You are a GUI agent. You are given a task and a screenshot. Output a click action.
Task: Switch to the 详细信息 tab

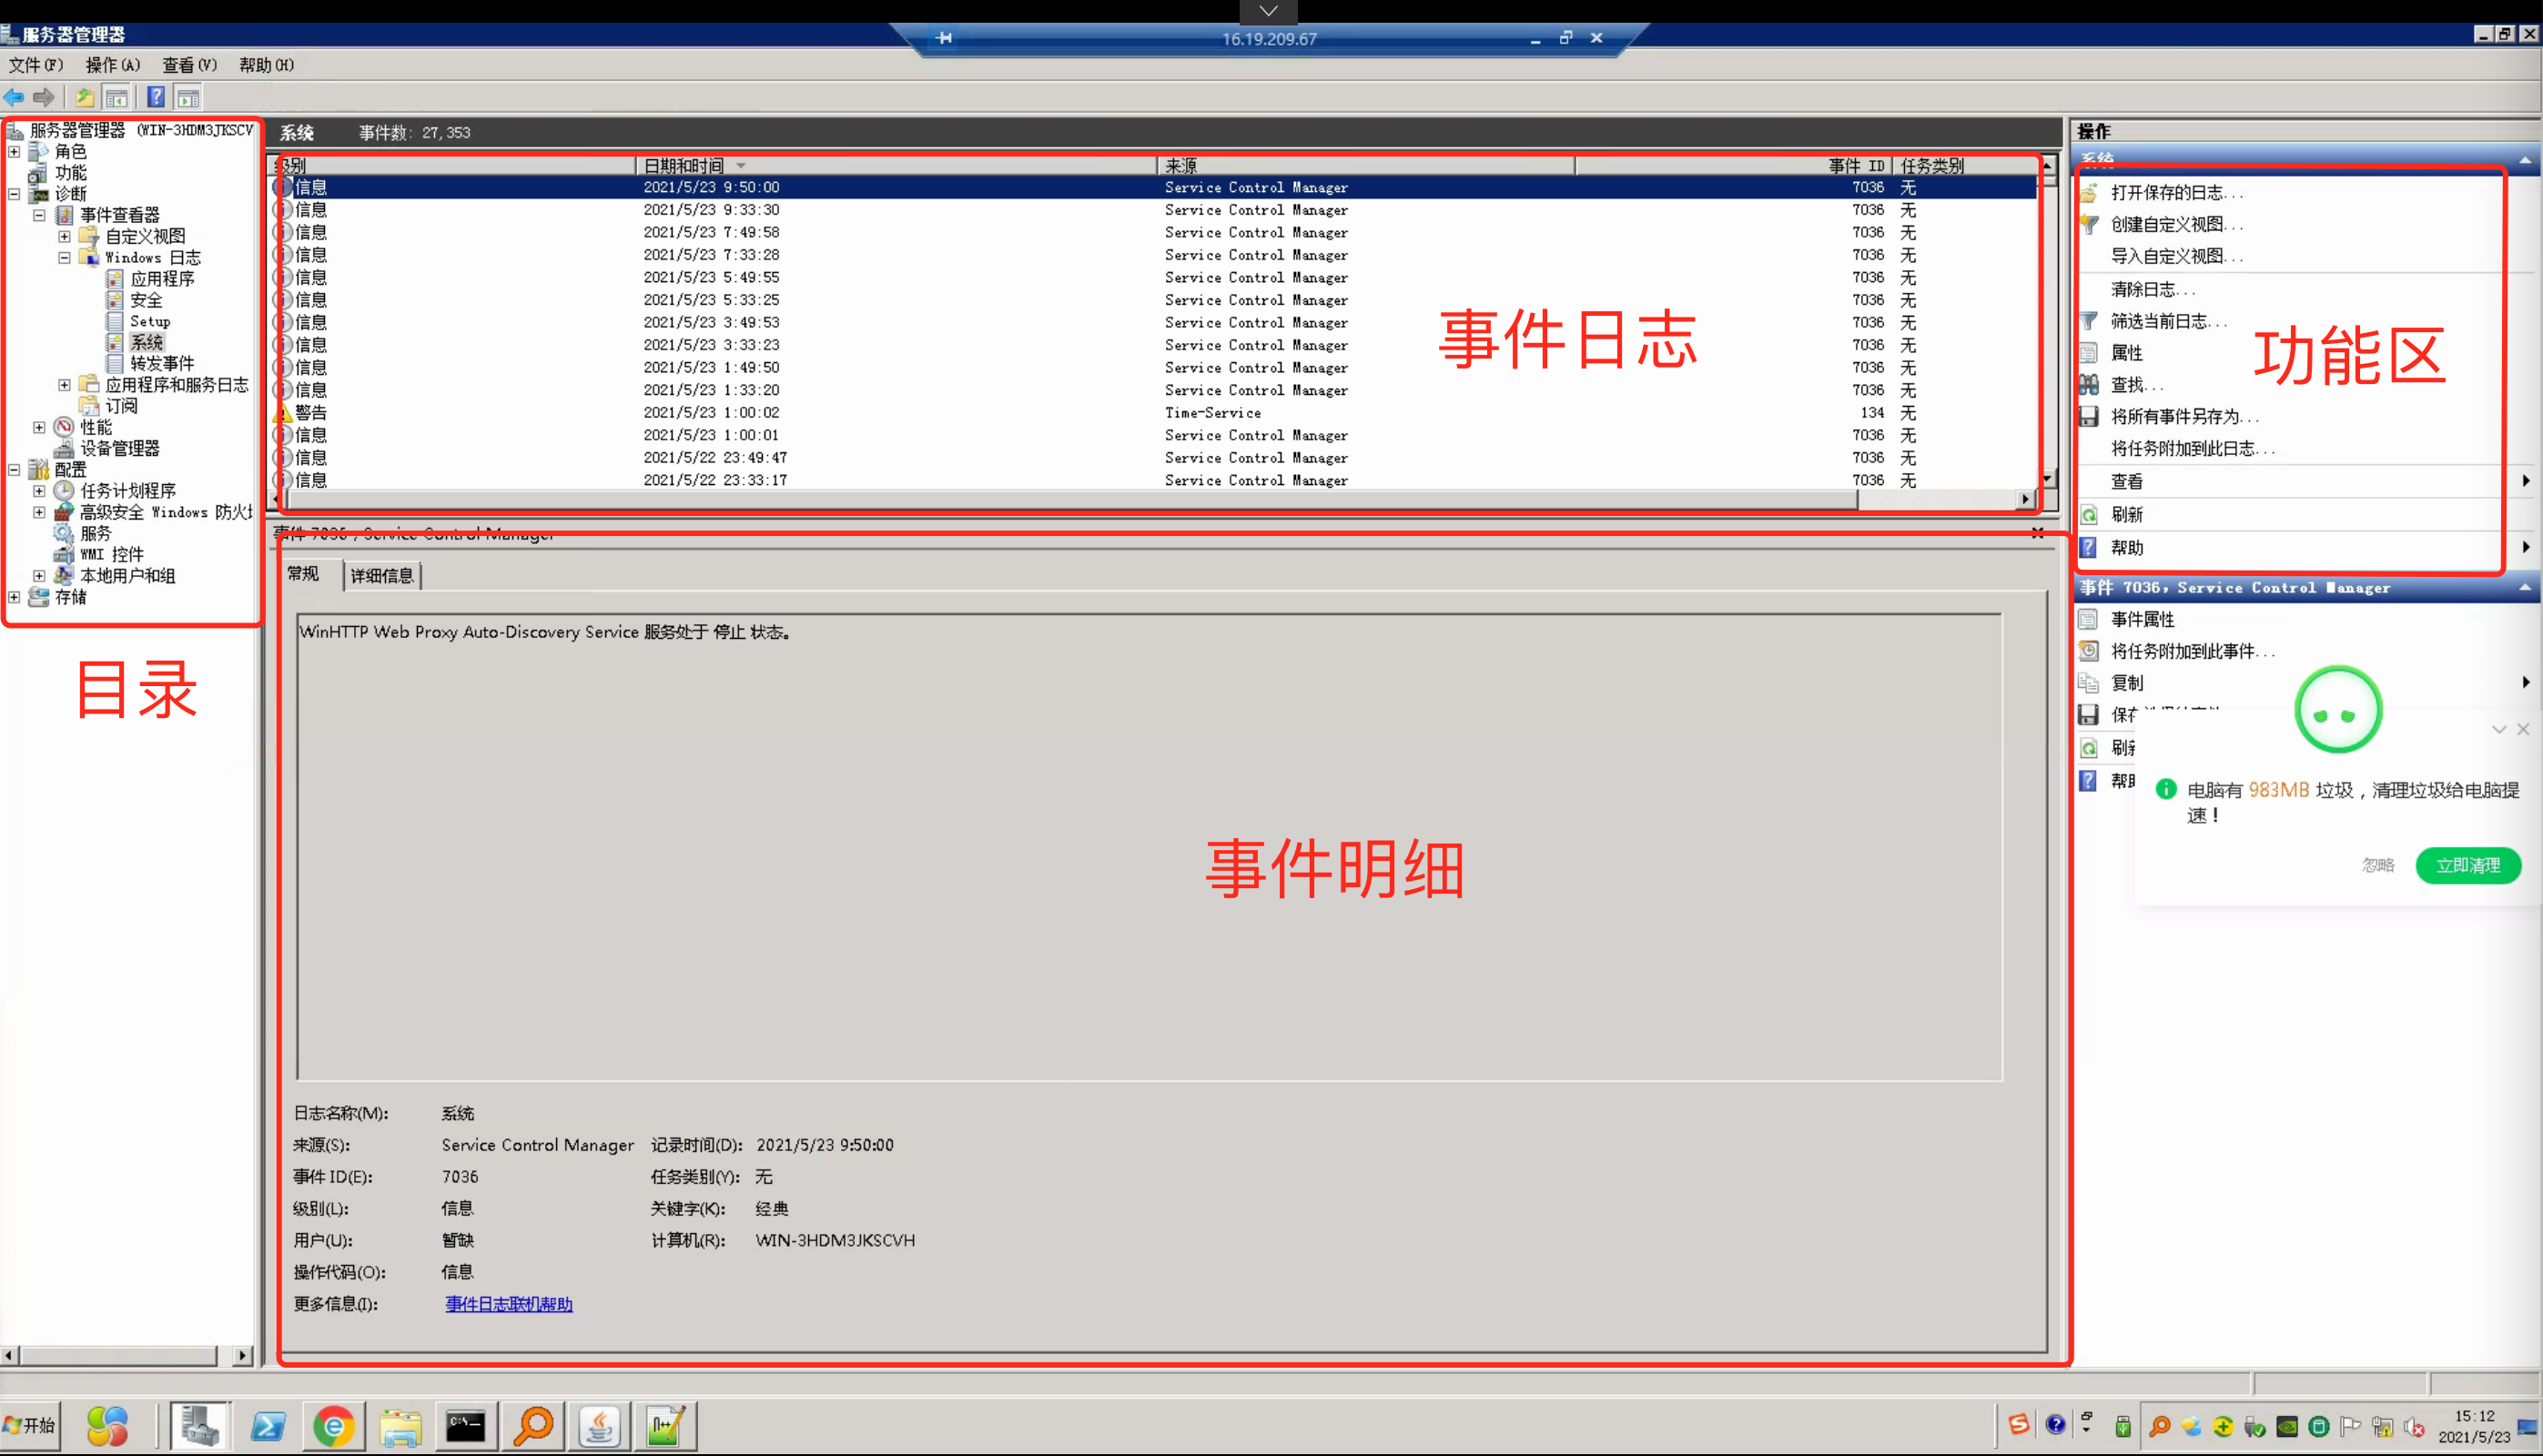tap(381, 576)
